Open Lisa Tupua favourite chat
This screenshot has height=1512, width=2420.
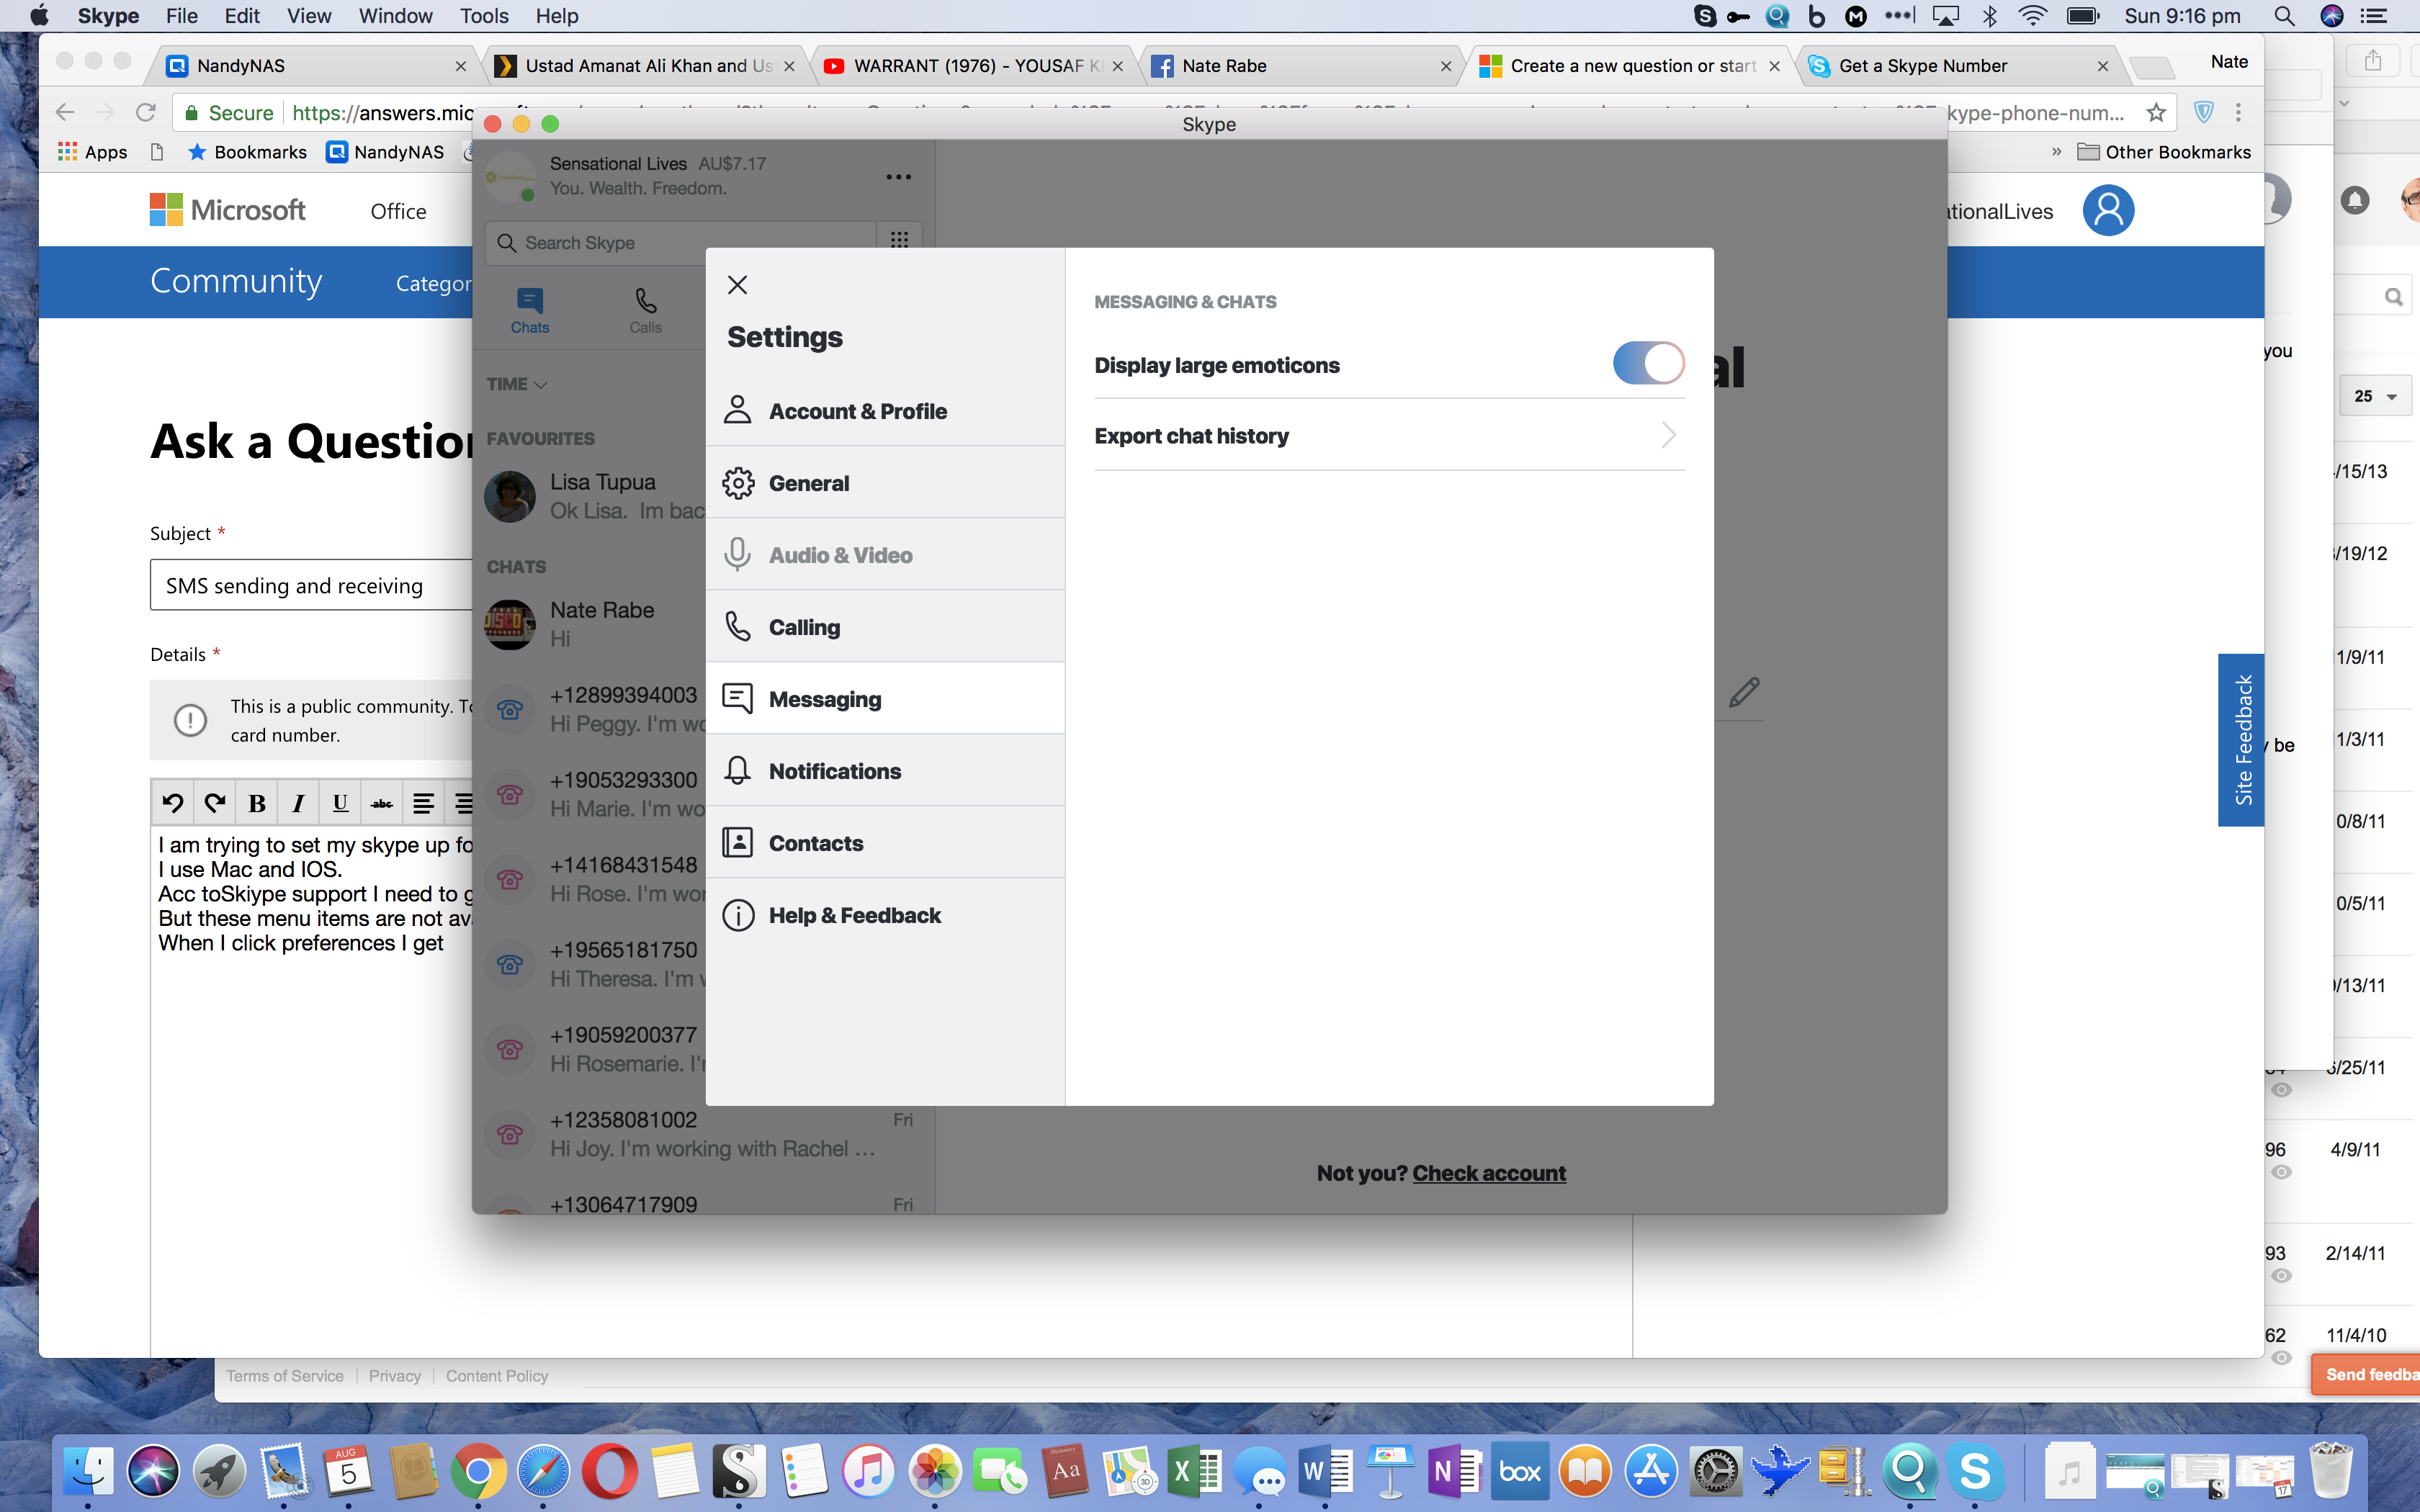click(x=595, y=496)
